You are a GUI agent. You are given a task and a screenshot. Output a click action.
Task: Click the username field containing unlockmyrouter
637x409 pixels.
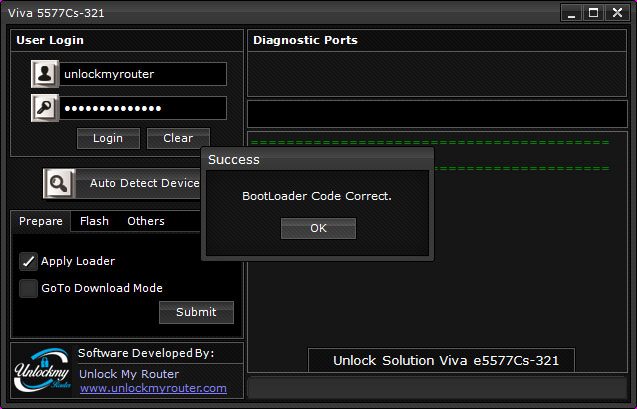click(x=143, y=74)
